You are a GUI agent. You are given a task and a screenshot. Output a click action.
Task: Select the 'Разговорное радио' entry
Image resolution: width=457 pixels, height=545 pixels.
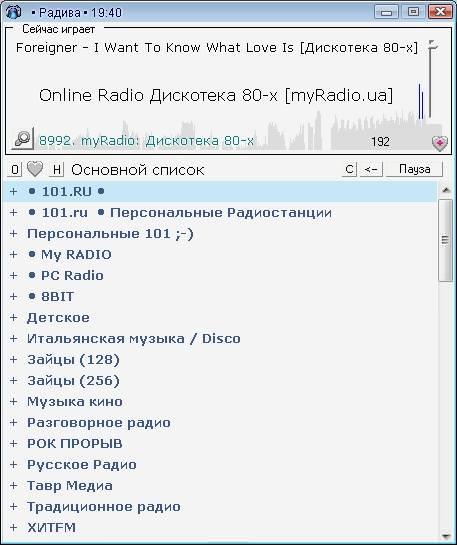click(99, 423)
